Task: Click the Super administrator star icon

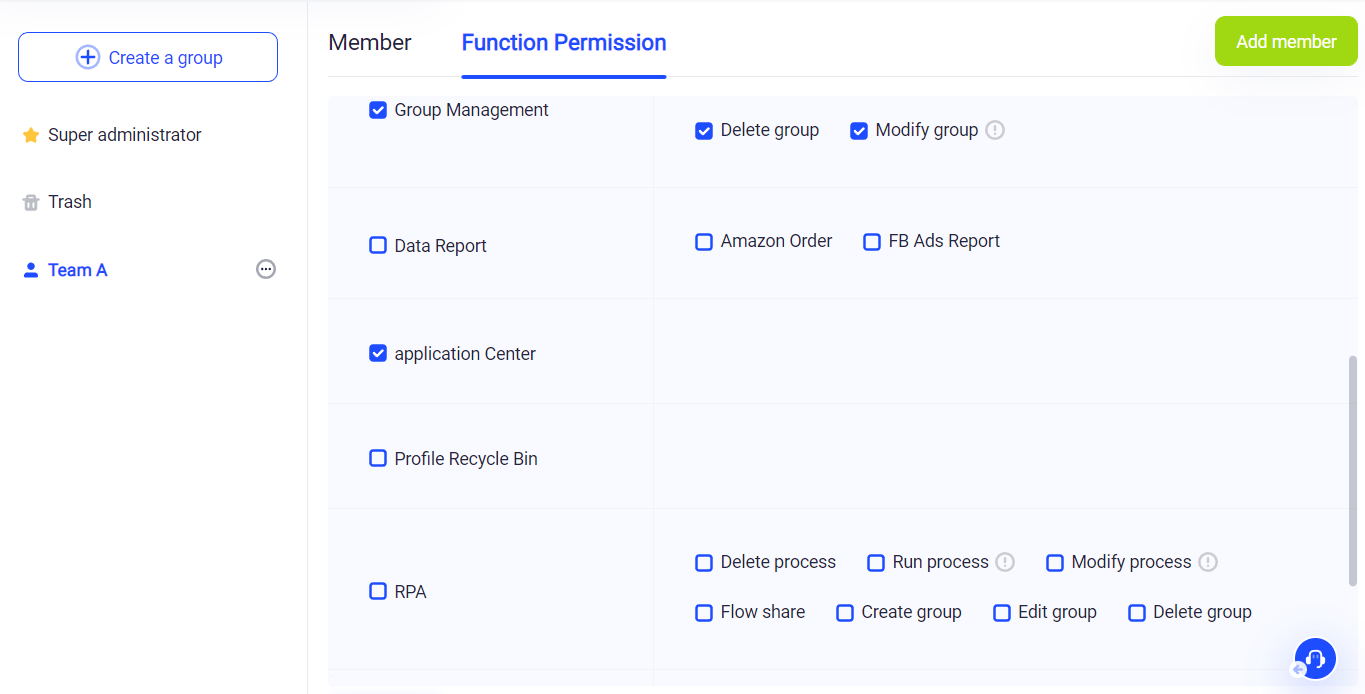Action: [31, 135]
